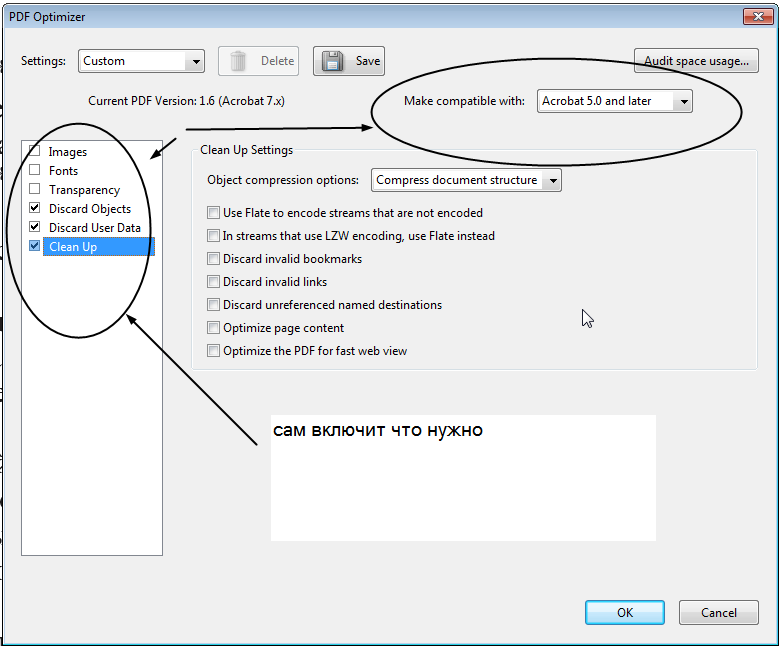This screenshot has width=779, height=646.
Task: Check LZW encoding use Flate instead
Action: tap(213, 236)
